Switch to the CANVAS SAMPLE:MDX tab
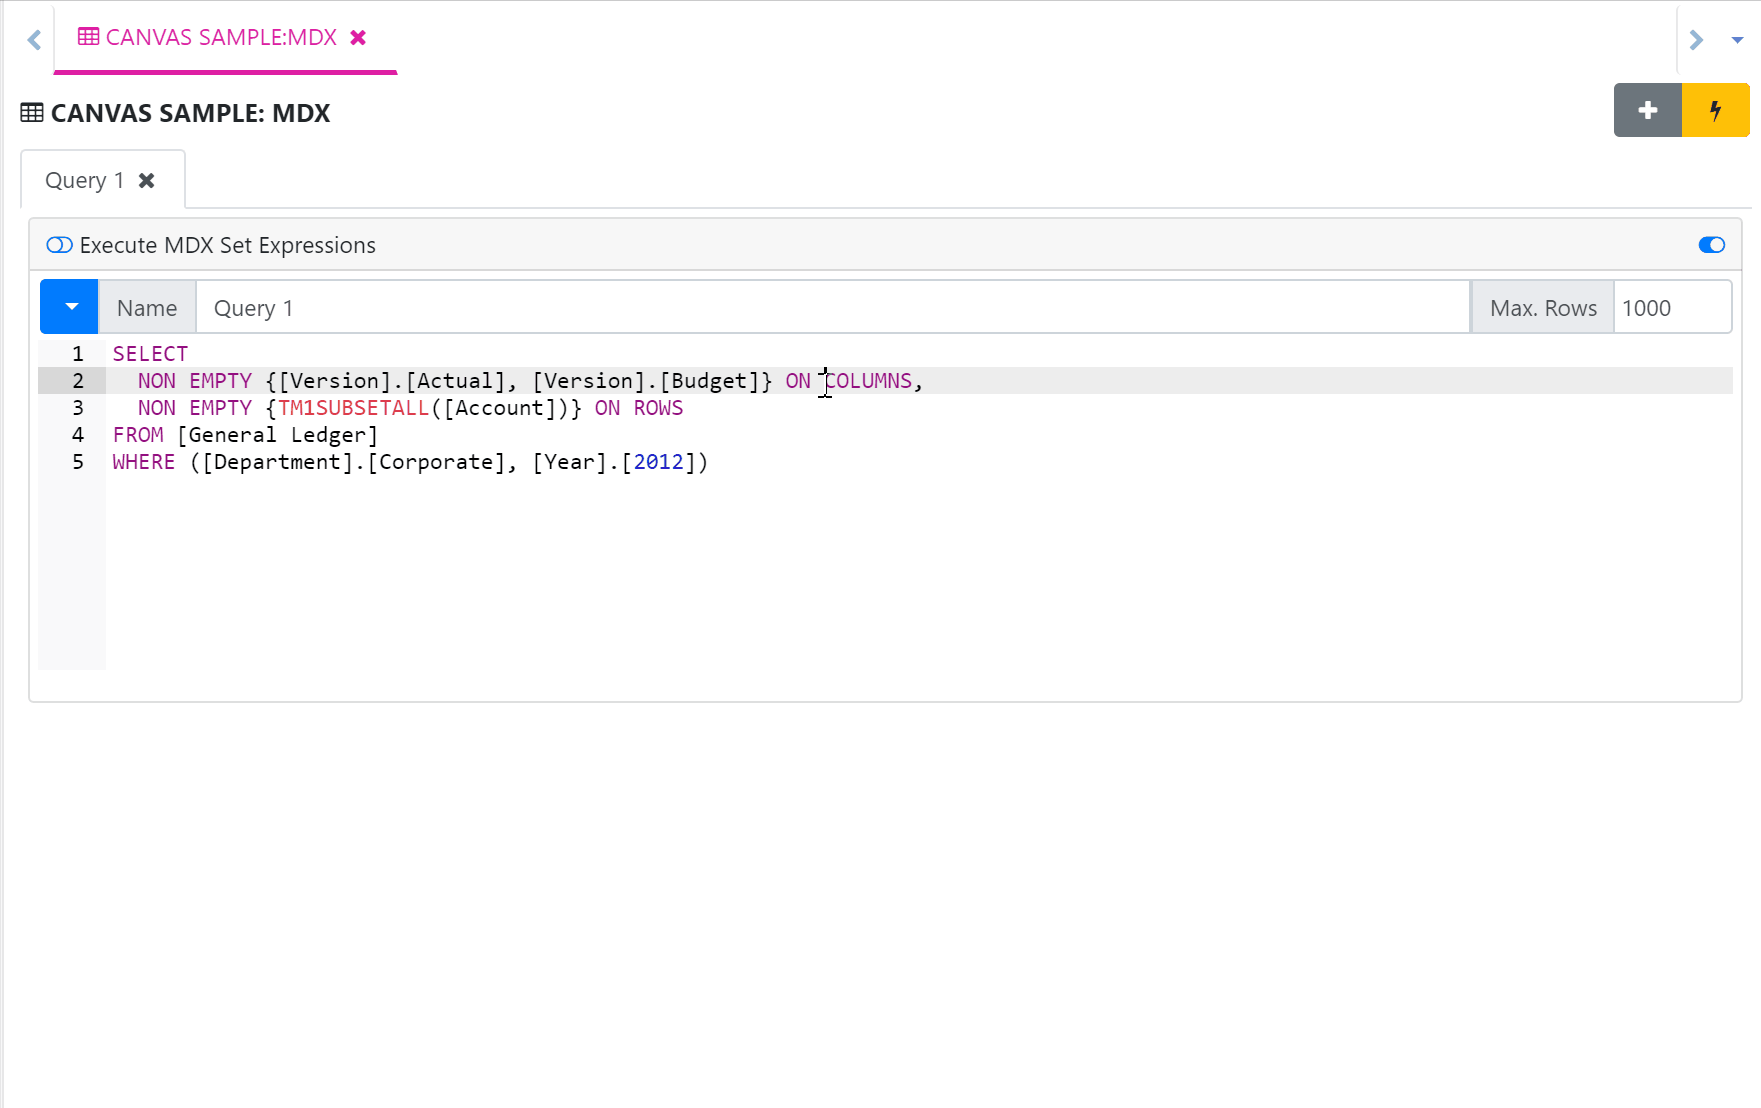Viewport: 1761px width, 1108px height. tap(220, 38)
